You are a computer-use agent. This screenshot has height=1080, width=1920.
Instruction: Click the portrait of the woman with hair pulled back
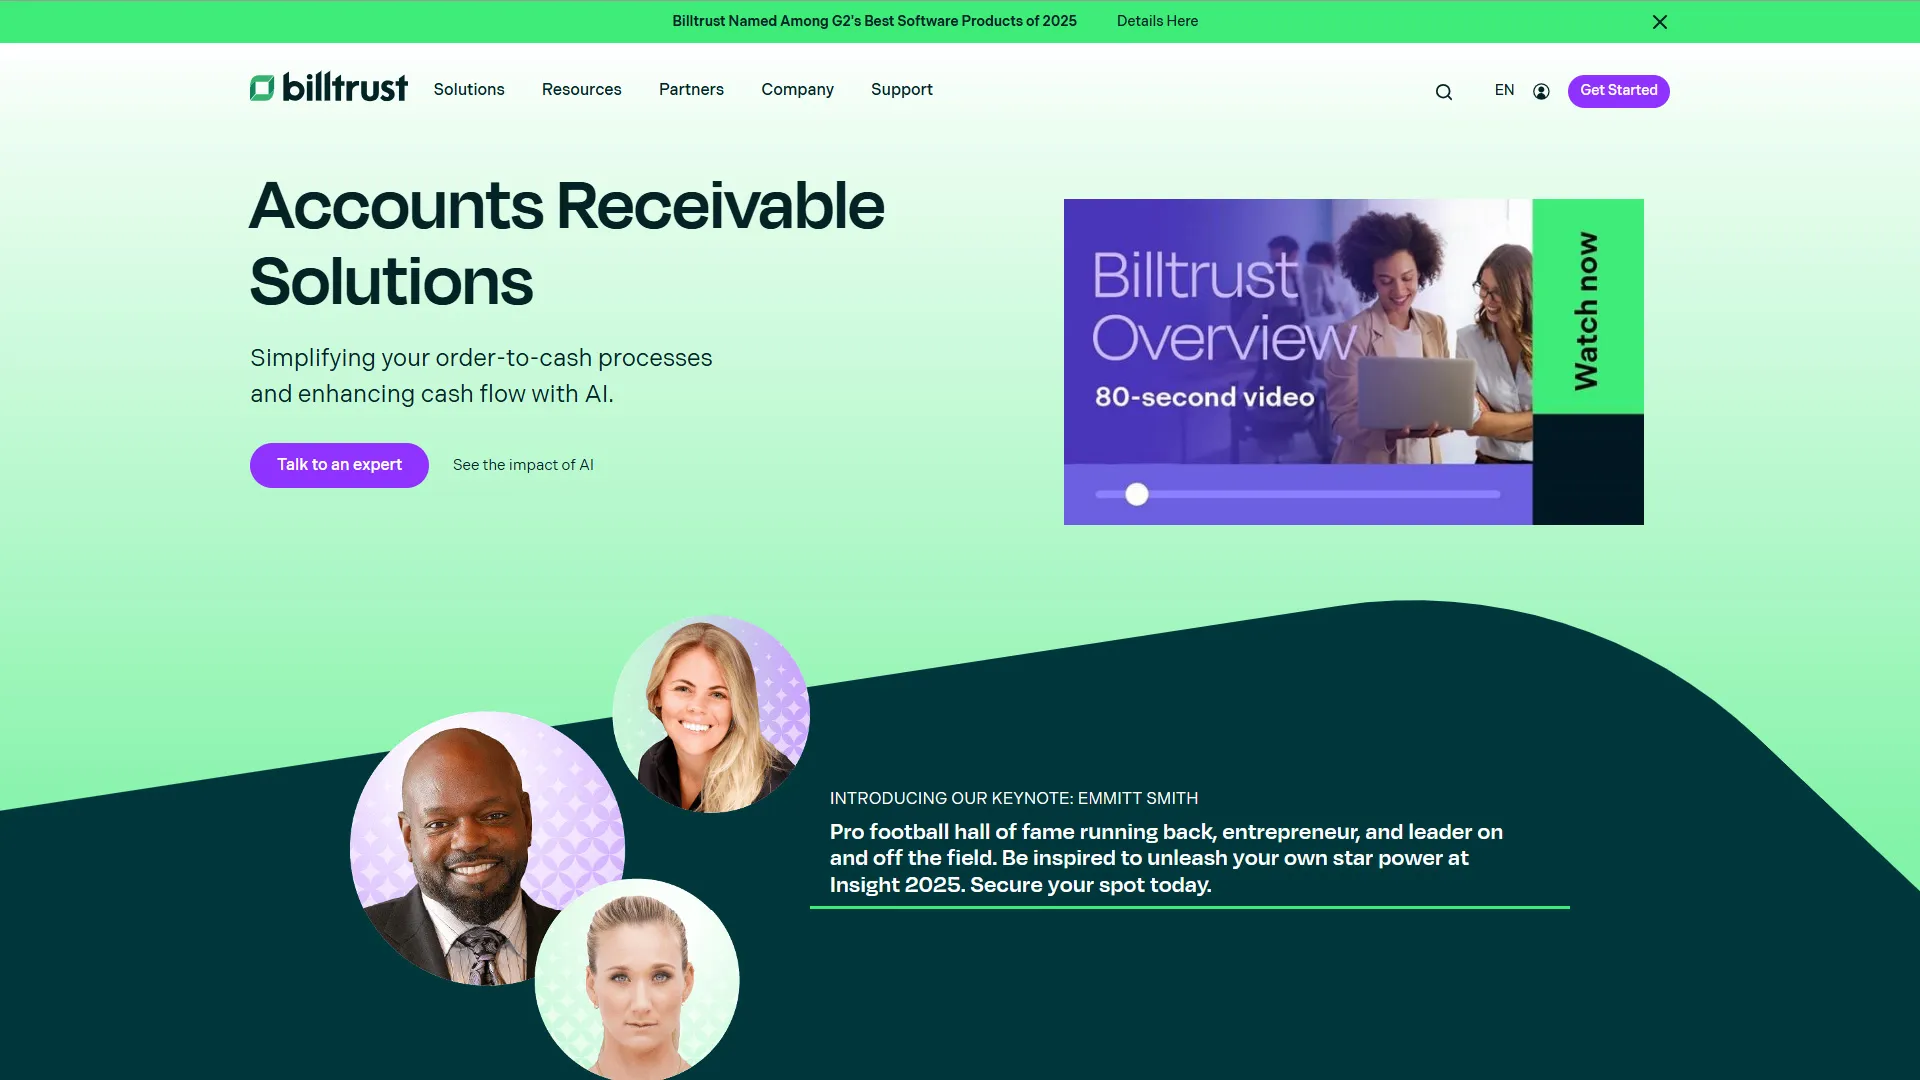coord(637,978)
